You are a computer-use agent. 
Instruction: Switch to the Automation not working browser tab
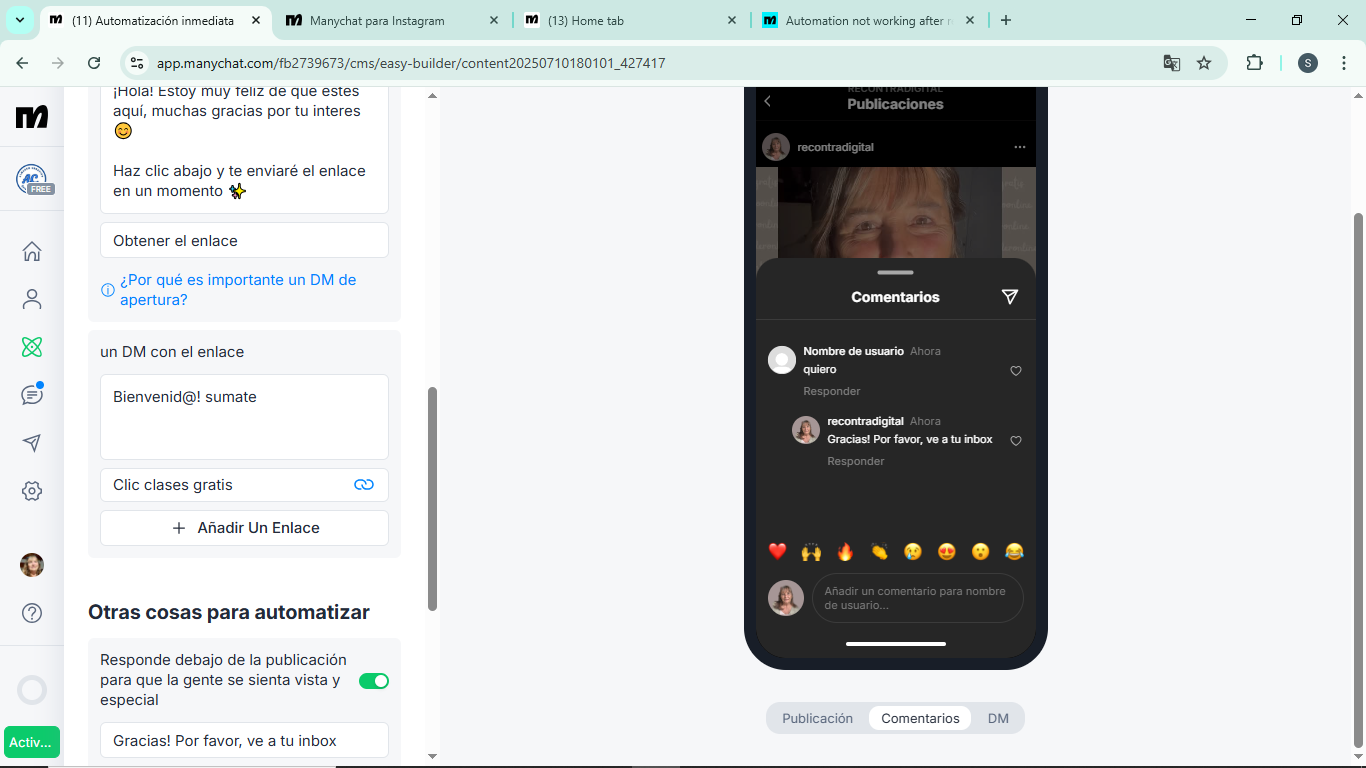click(x=865, y=20)
